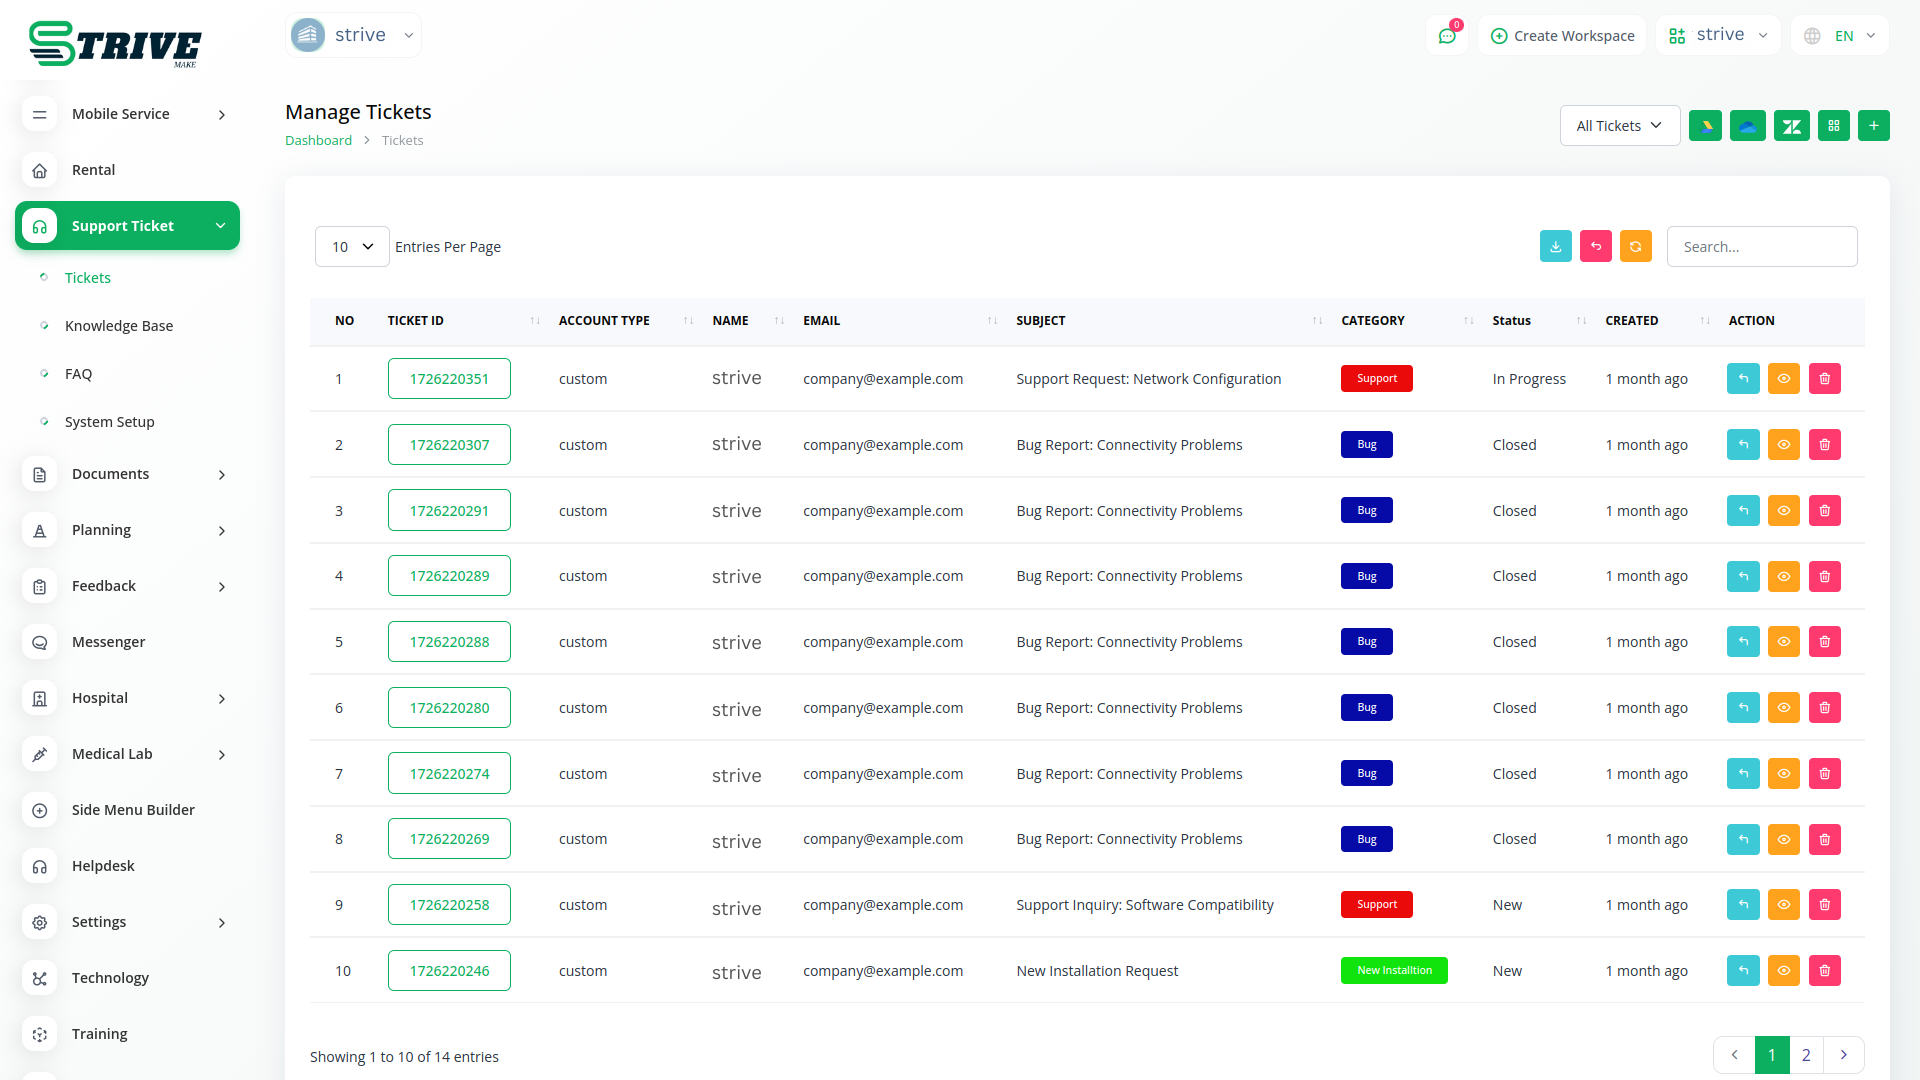Open the chat messages icon in header
The height and width of the screenshot is (1080, 1920).
[1446, 36]
